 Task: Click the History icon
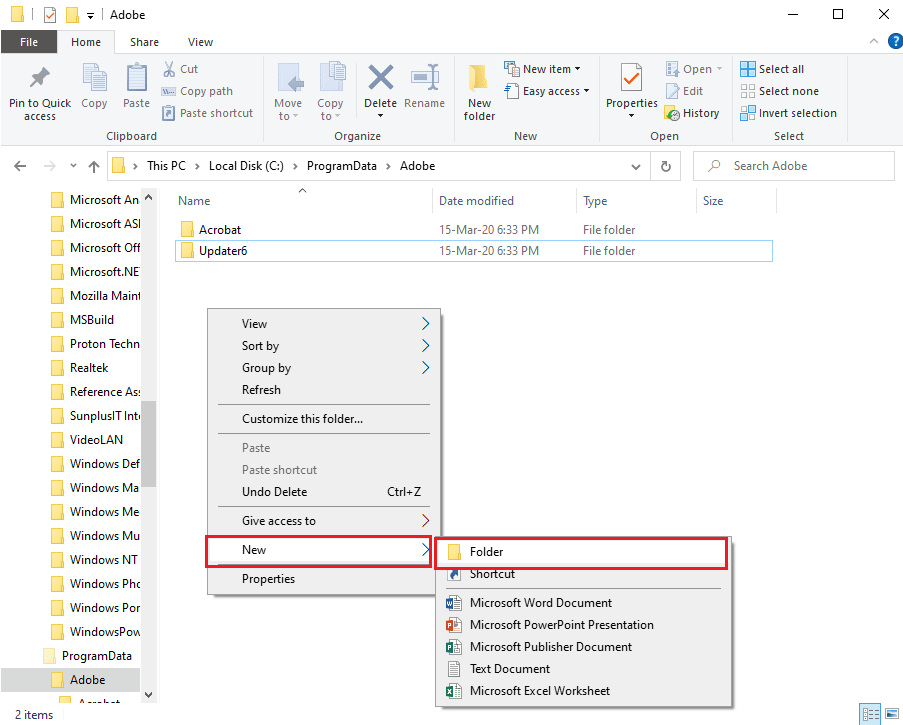[672, 113]
